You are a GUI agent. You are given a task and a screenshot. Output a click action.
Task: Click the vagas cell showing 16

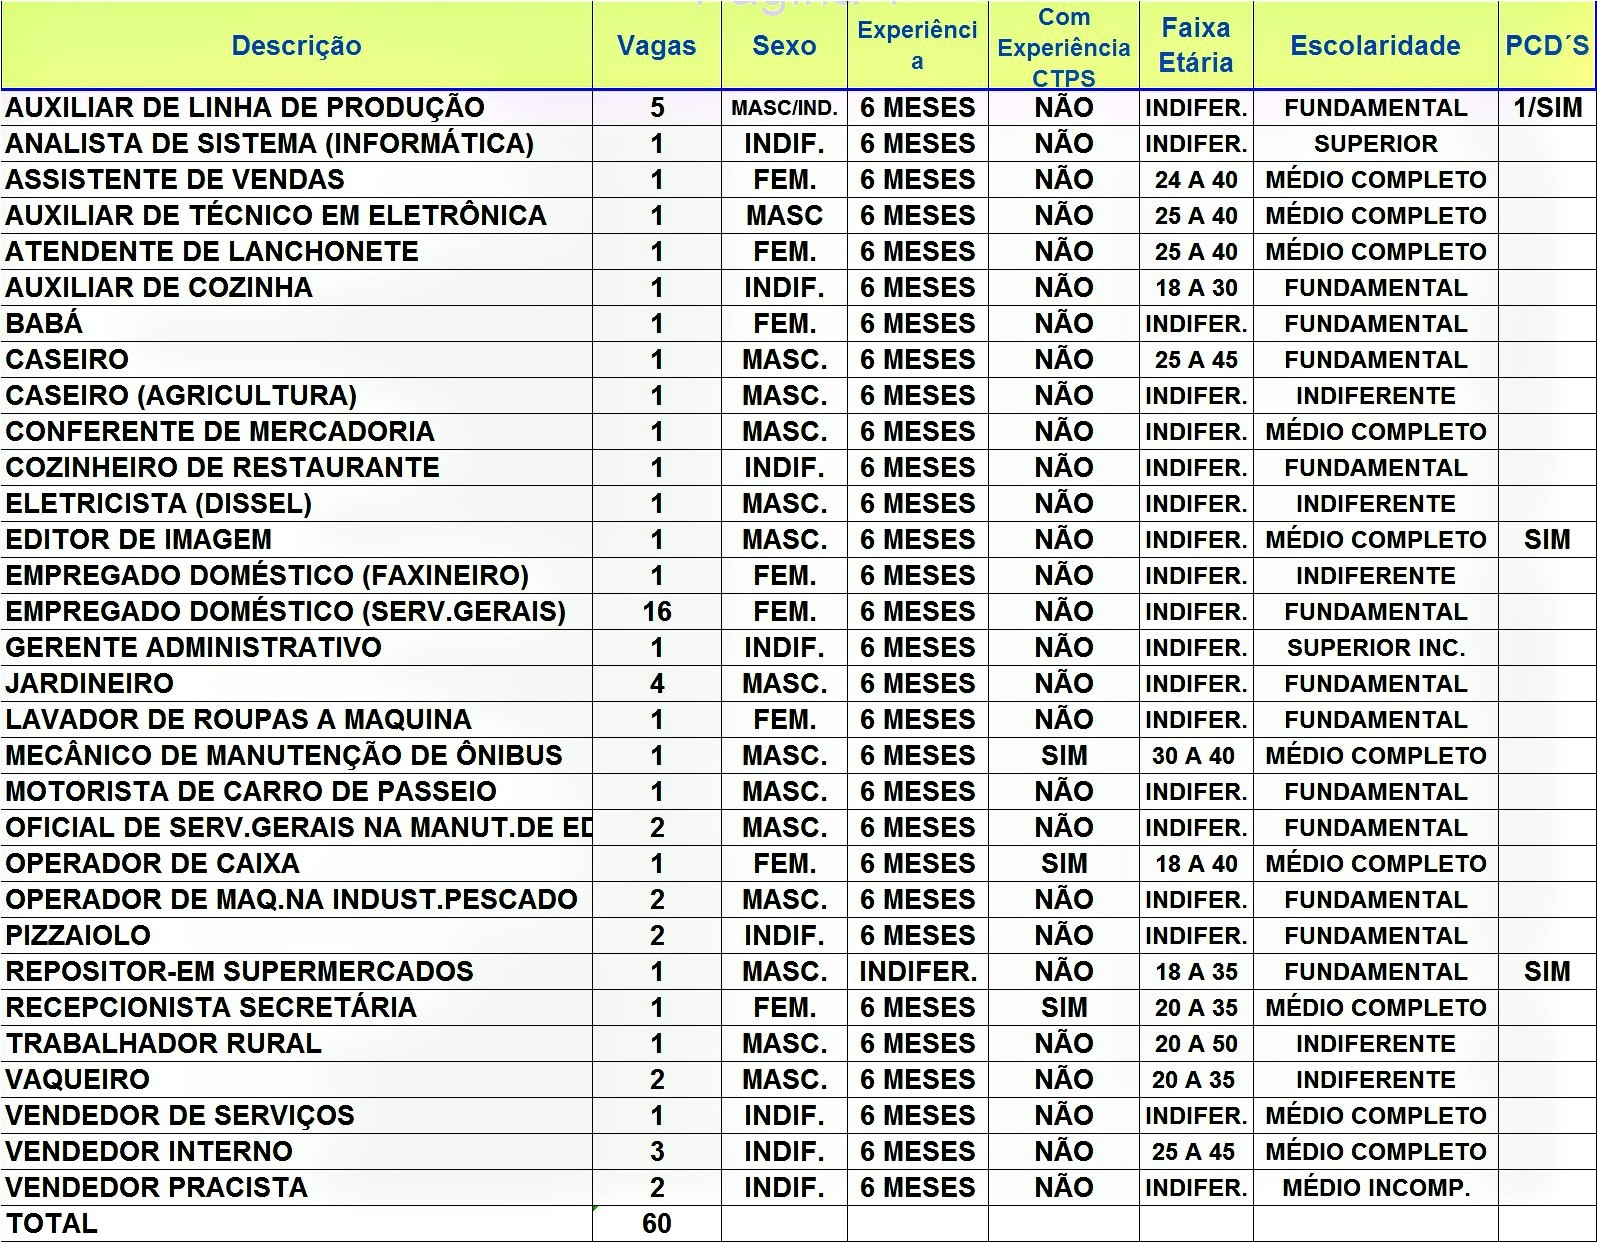click(656, 612)
